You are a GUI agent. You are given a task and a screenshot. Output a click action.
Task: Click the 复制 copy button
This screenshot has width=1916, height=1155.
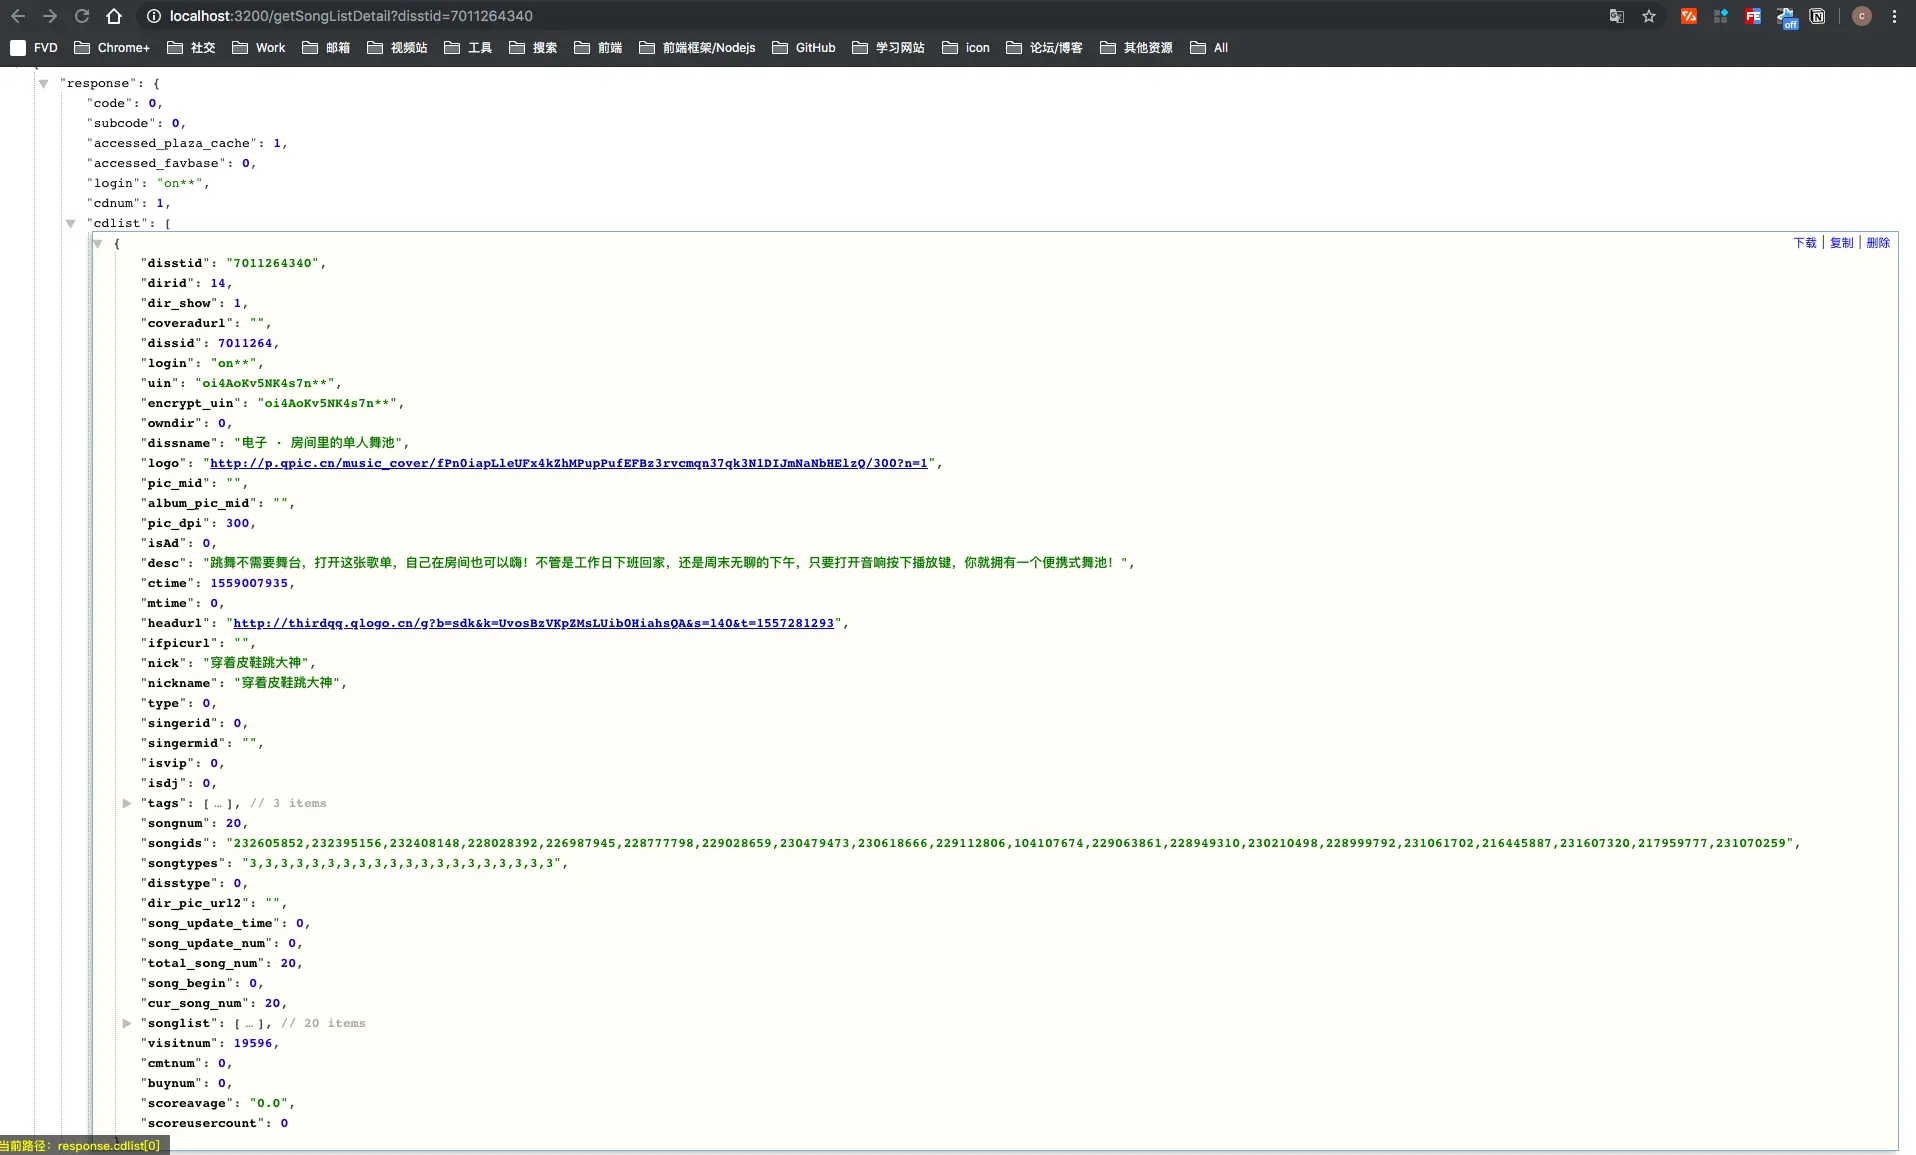tap(1841, 243)
